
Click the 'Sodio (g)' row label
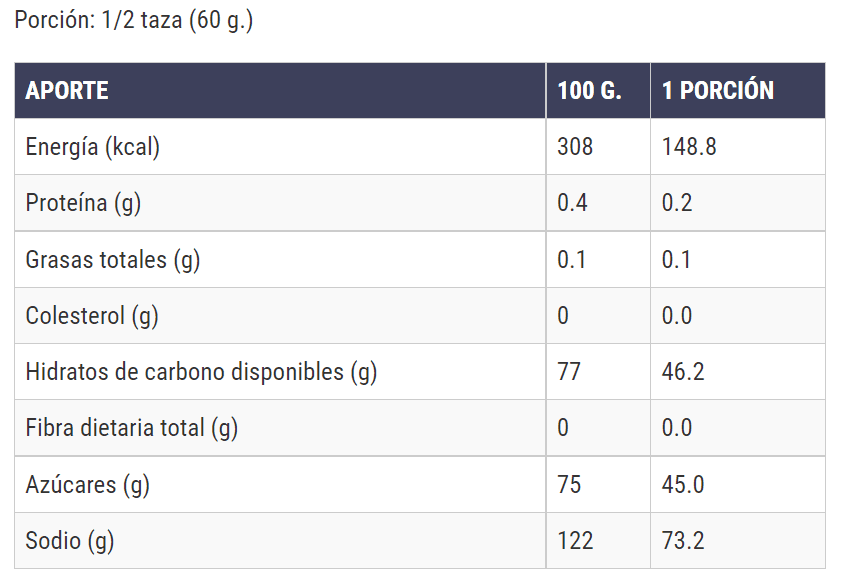pyautogui.click(x=70, y=541)
